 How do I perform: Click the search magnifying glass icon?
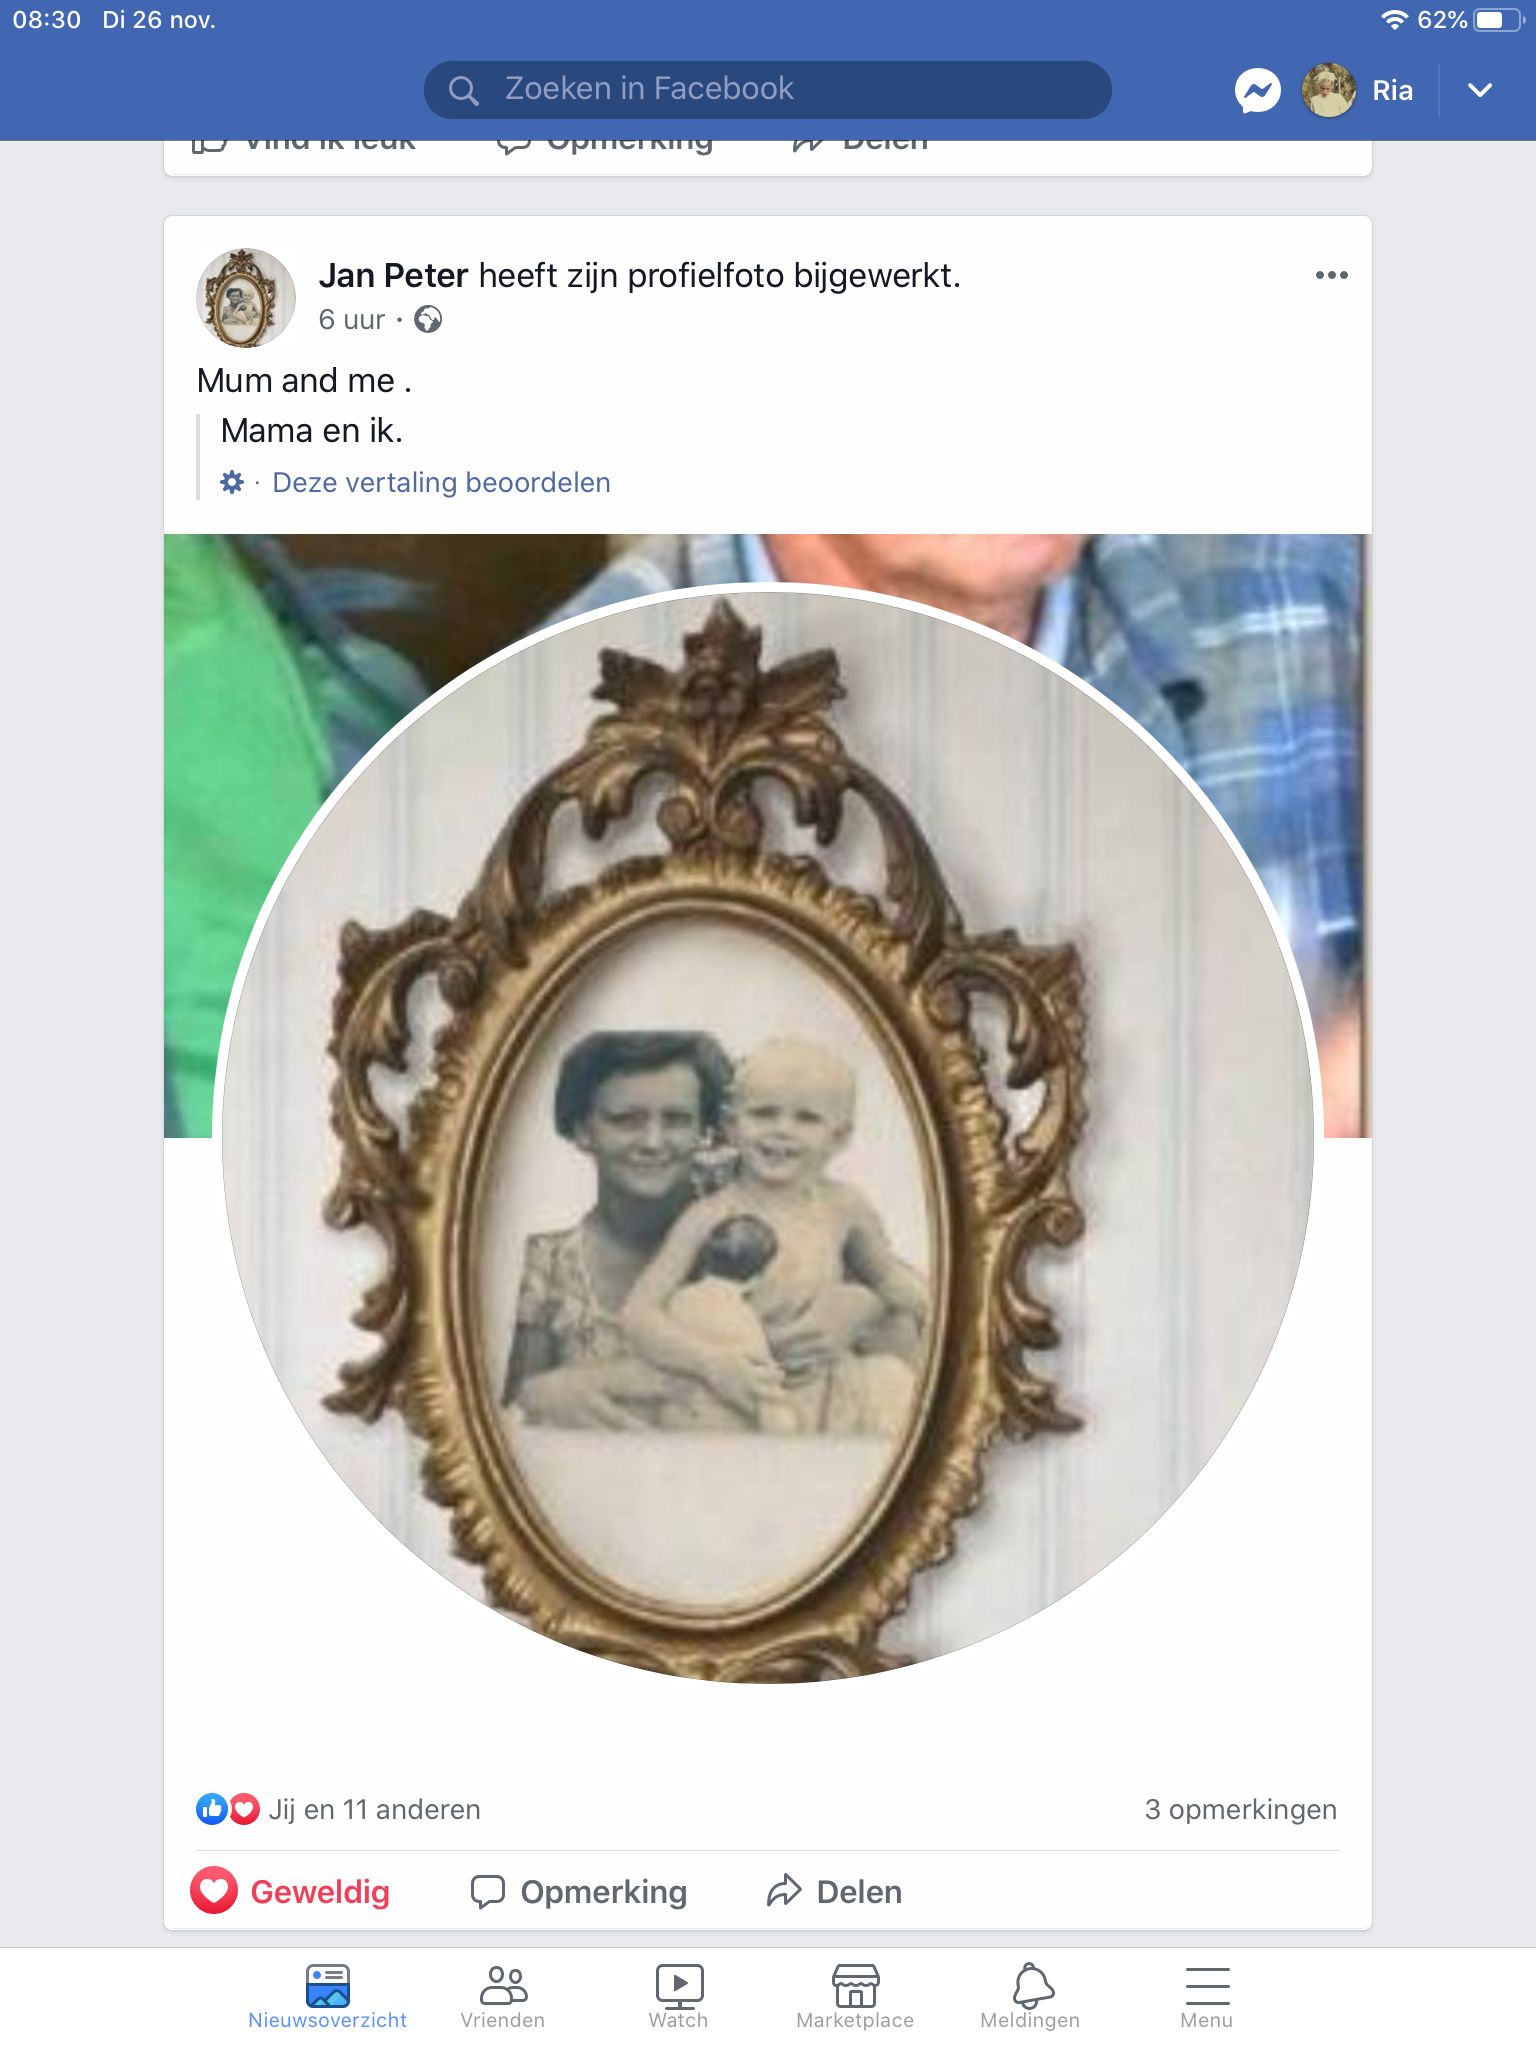pos(463,90)
